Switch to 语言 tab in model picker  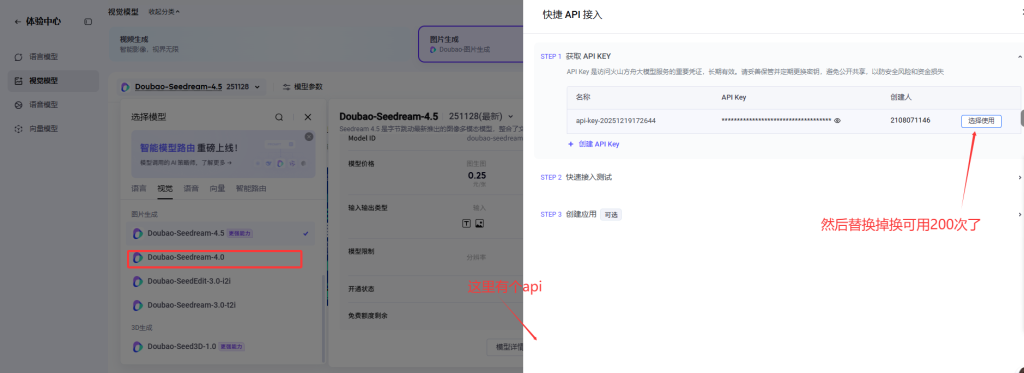[x=139, y=188]
